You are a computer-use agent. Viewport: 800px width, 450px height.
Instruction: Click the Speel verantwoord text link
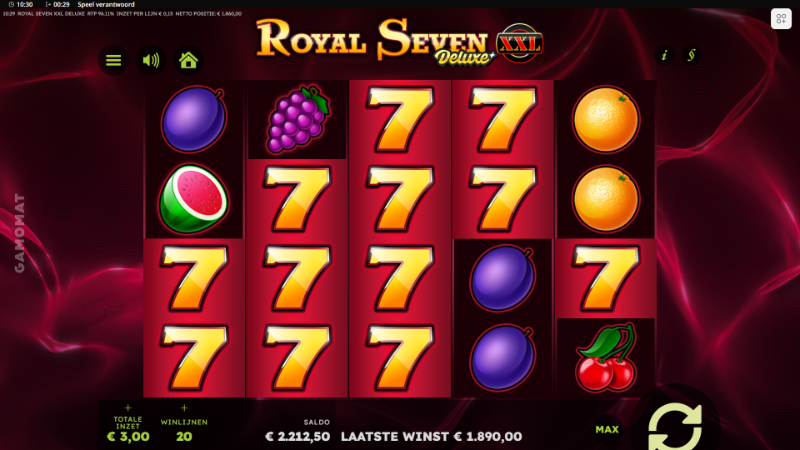tap(106, 4)
